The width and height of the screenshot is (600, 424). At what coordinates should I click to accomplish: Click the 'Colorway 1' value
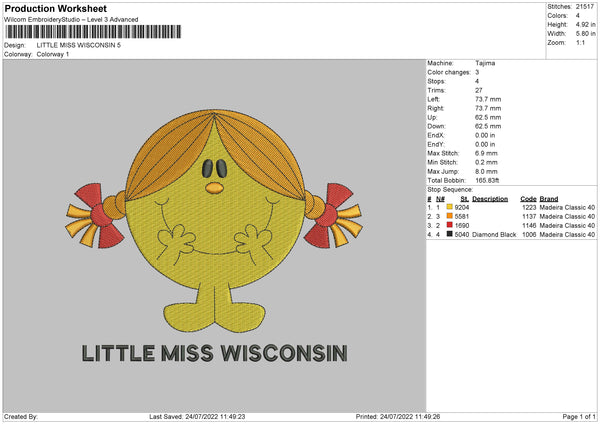pos(53,54)
